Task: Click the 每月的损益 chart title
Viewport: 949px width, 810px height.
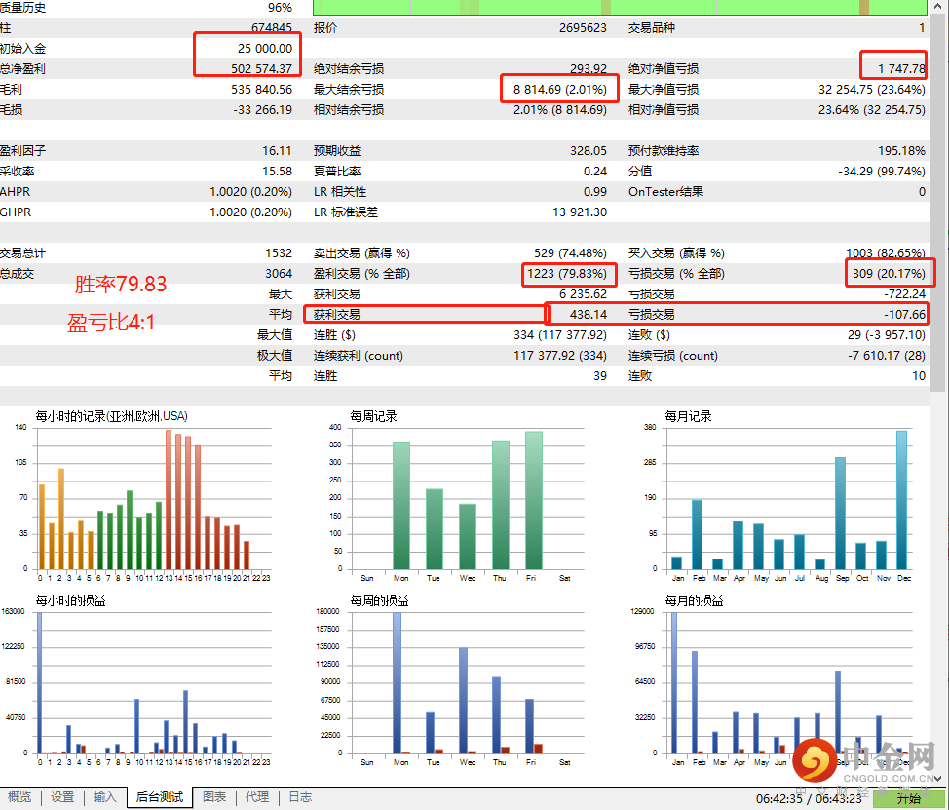Action: 694,601
